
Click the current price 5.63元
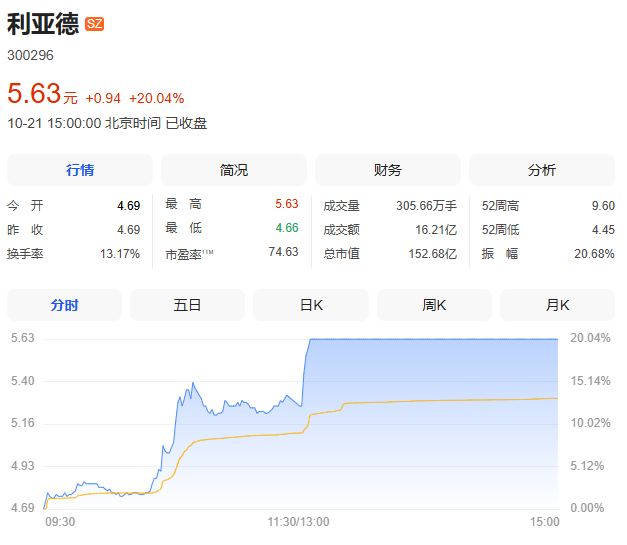tap(42, 94)
